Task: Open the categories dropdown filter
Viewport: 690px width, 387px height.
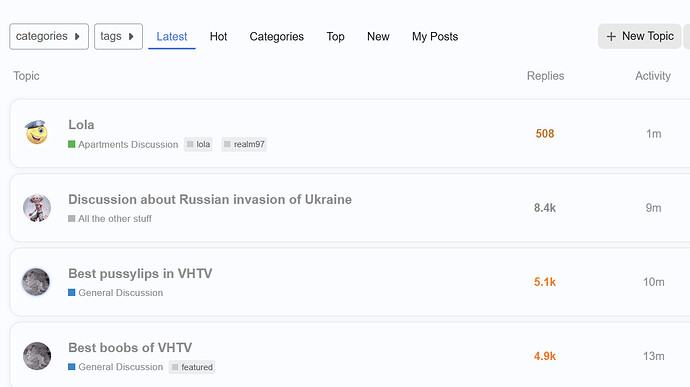Action: pyautogui.click(x=49, y=37)
